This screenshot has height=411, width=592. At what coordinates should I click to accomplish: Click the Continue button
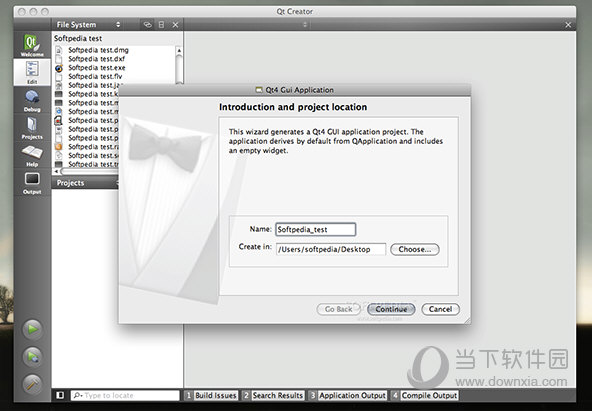point(391,309)
